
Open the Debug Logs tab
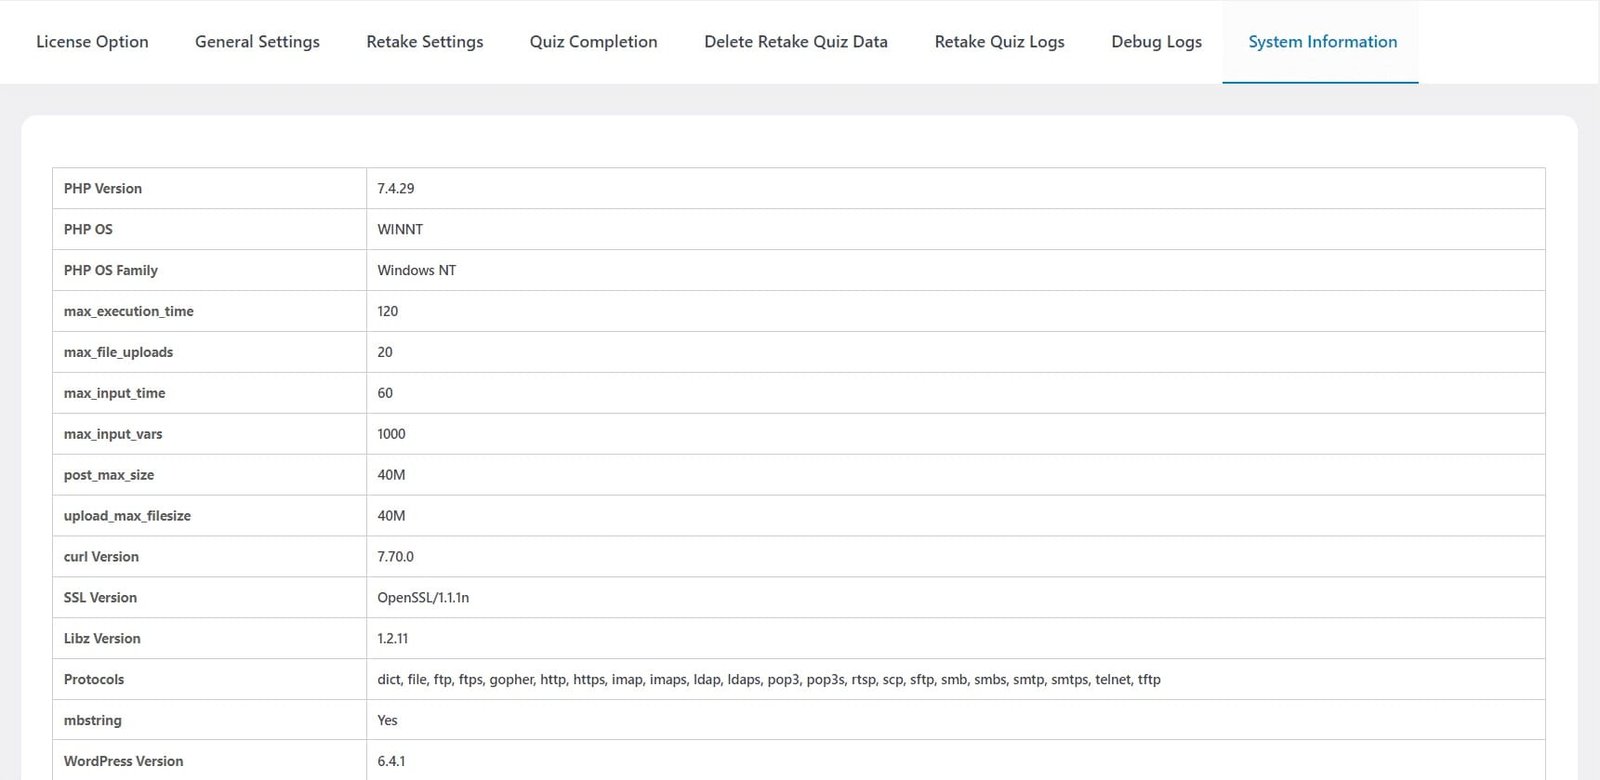tap(1156, 42)
